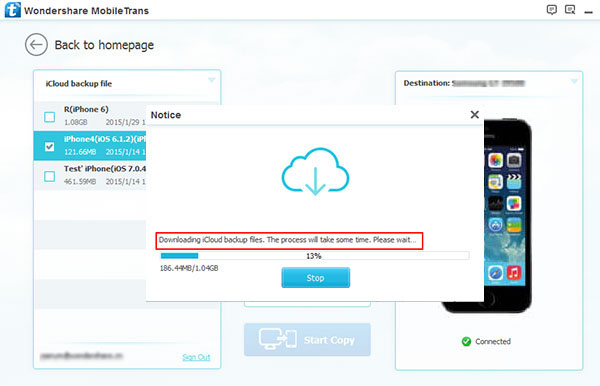The height and width of the screenshot is (386, 600).
Task: Click the Connected status label
Action: pos(493,341)
